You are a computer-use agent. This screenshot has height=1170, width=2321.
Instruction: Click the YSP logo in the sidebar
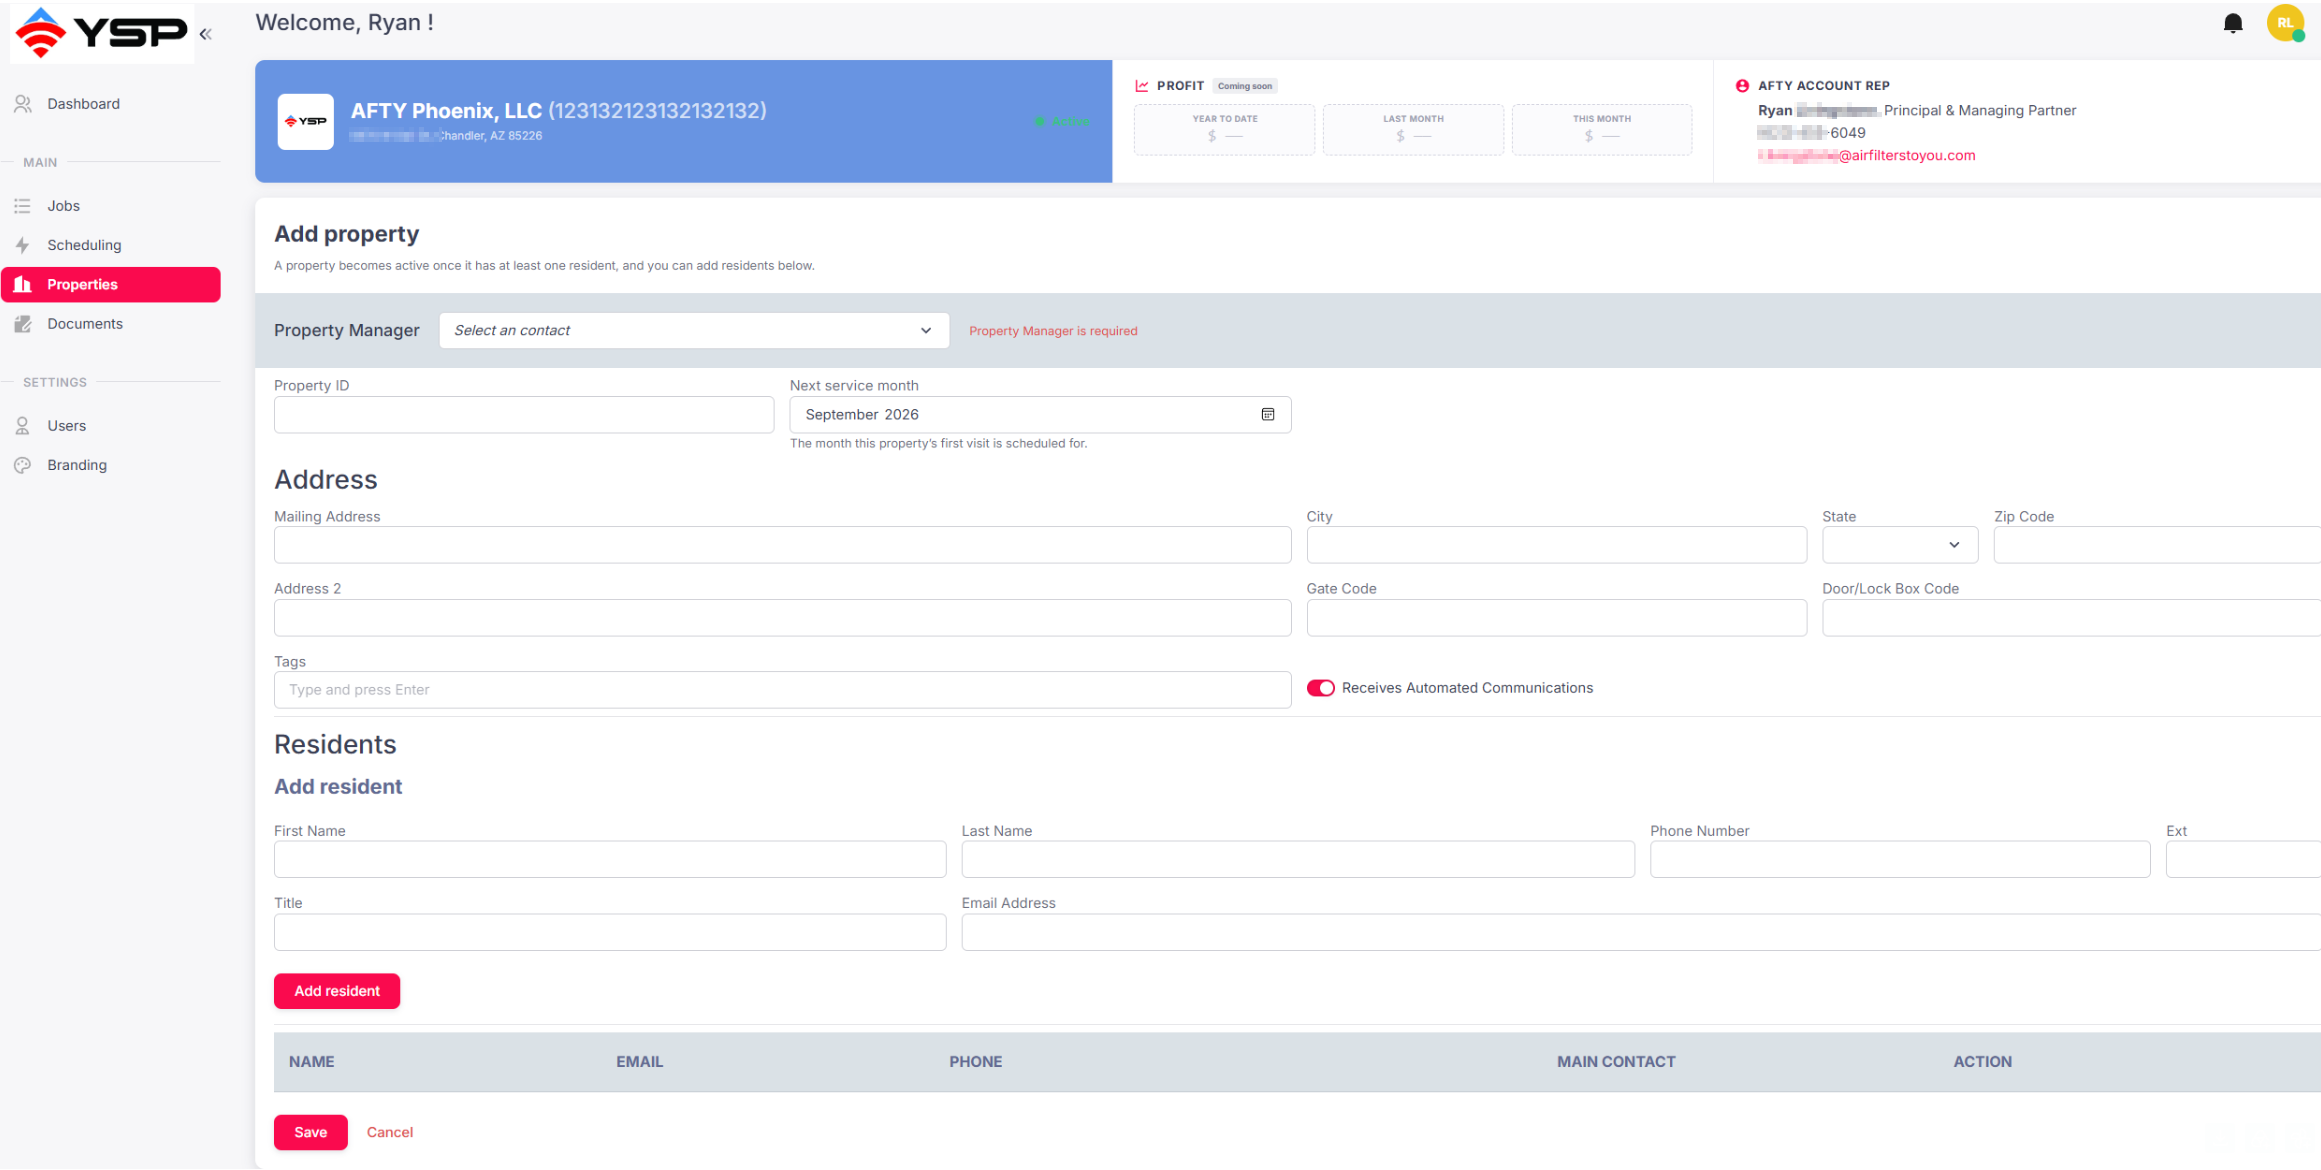click(101, 33)
